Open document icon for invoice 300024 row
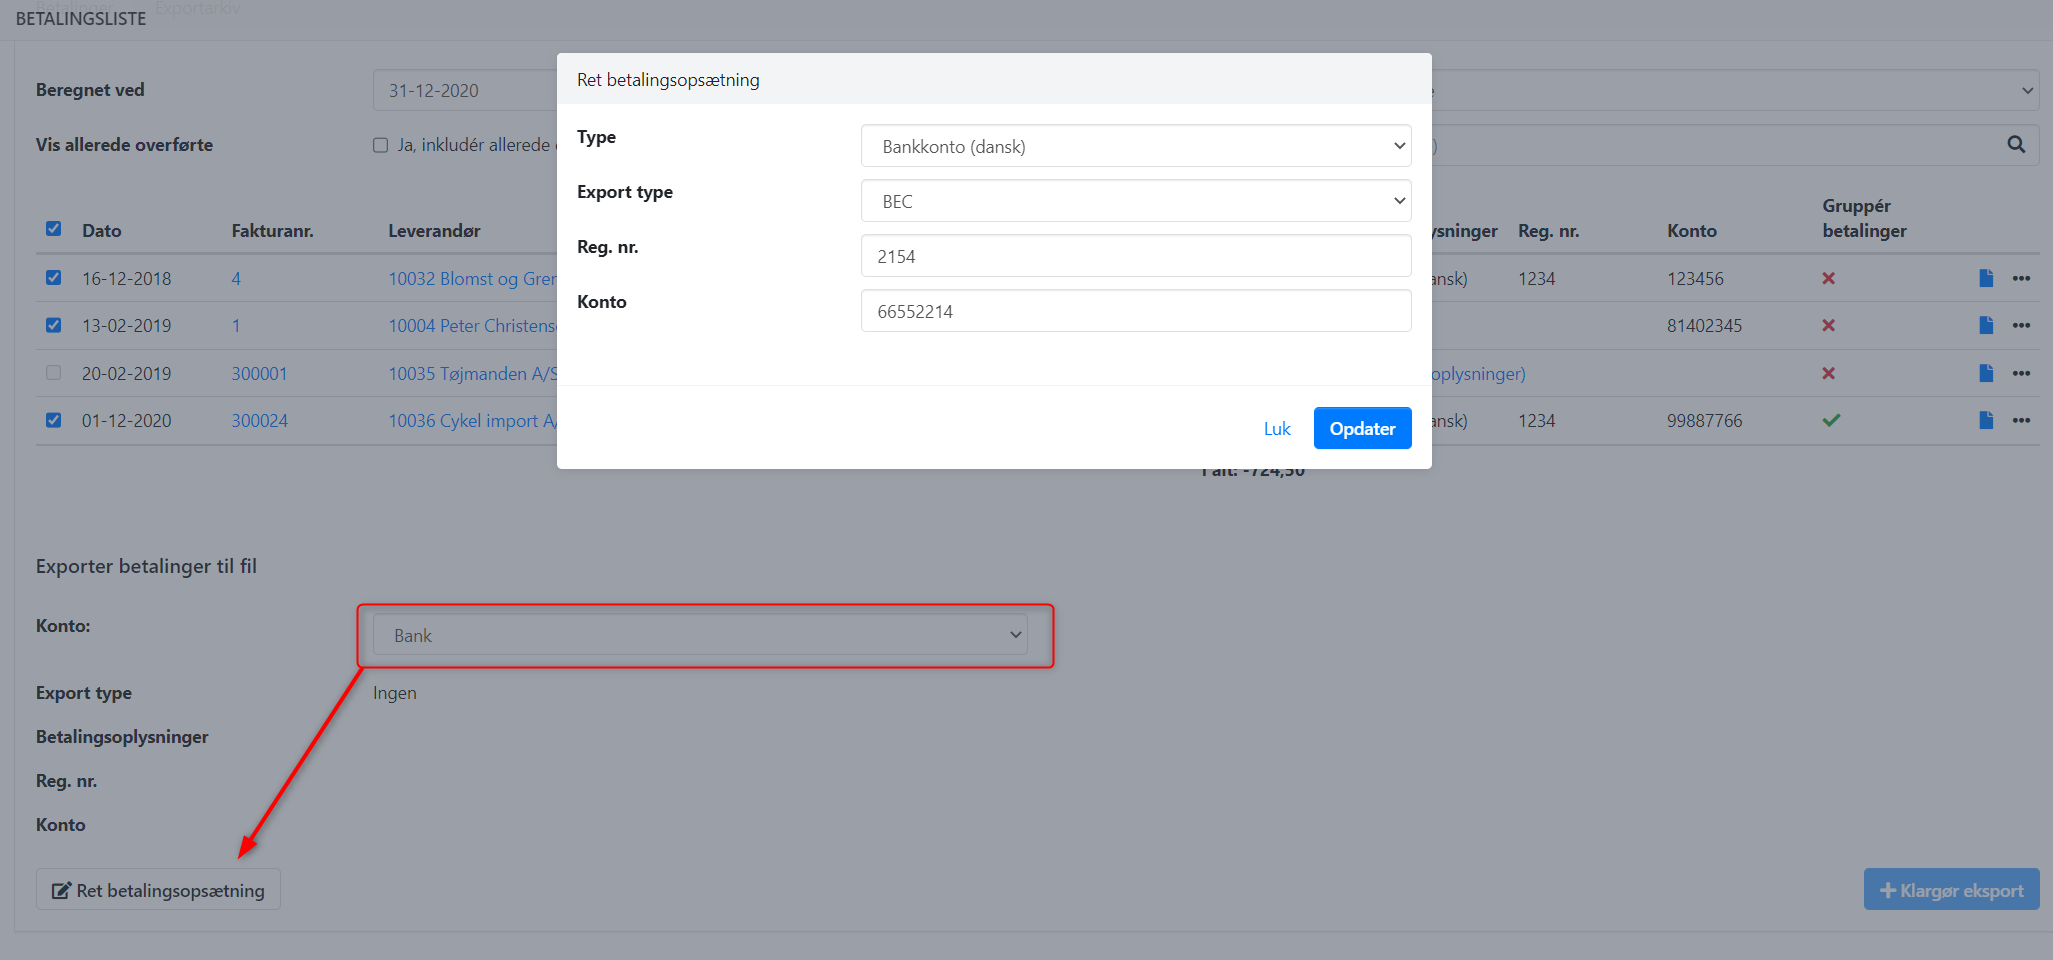The height and width of the screenshot is (960, 2053). tap(1986, 420)
